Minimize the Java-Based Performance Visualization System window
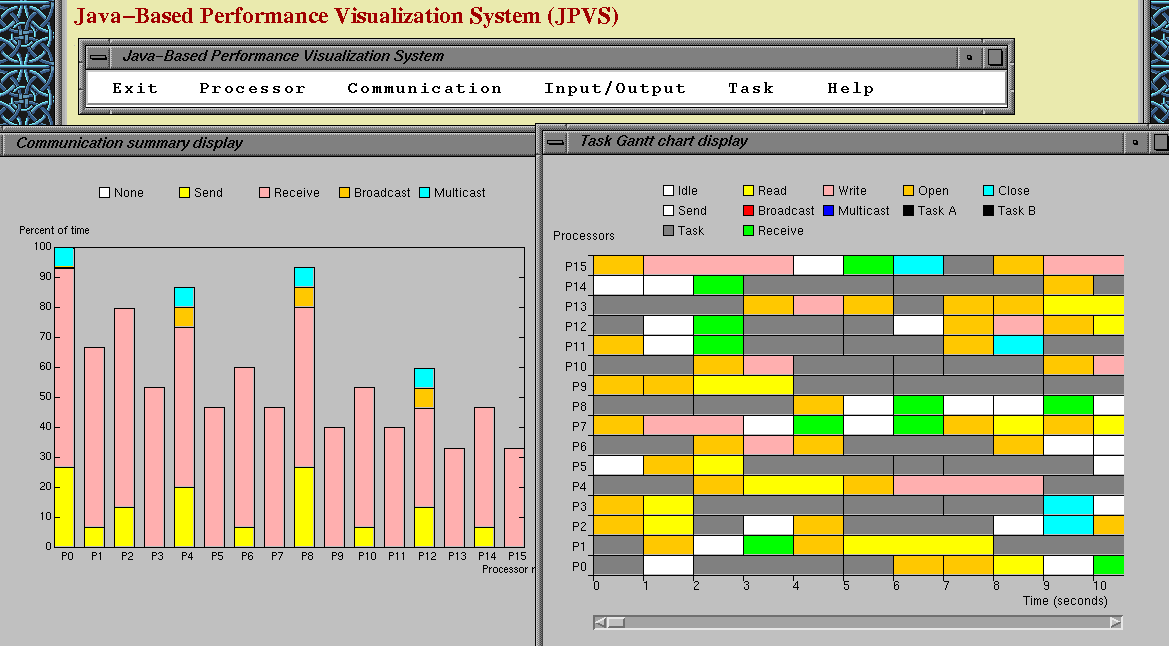Image resolution: width=1169 pixels, height=646 pixels. click(x=969, y=57)
